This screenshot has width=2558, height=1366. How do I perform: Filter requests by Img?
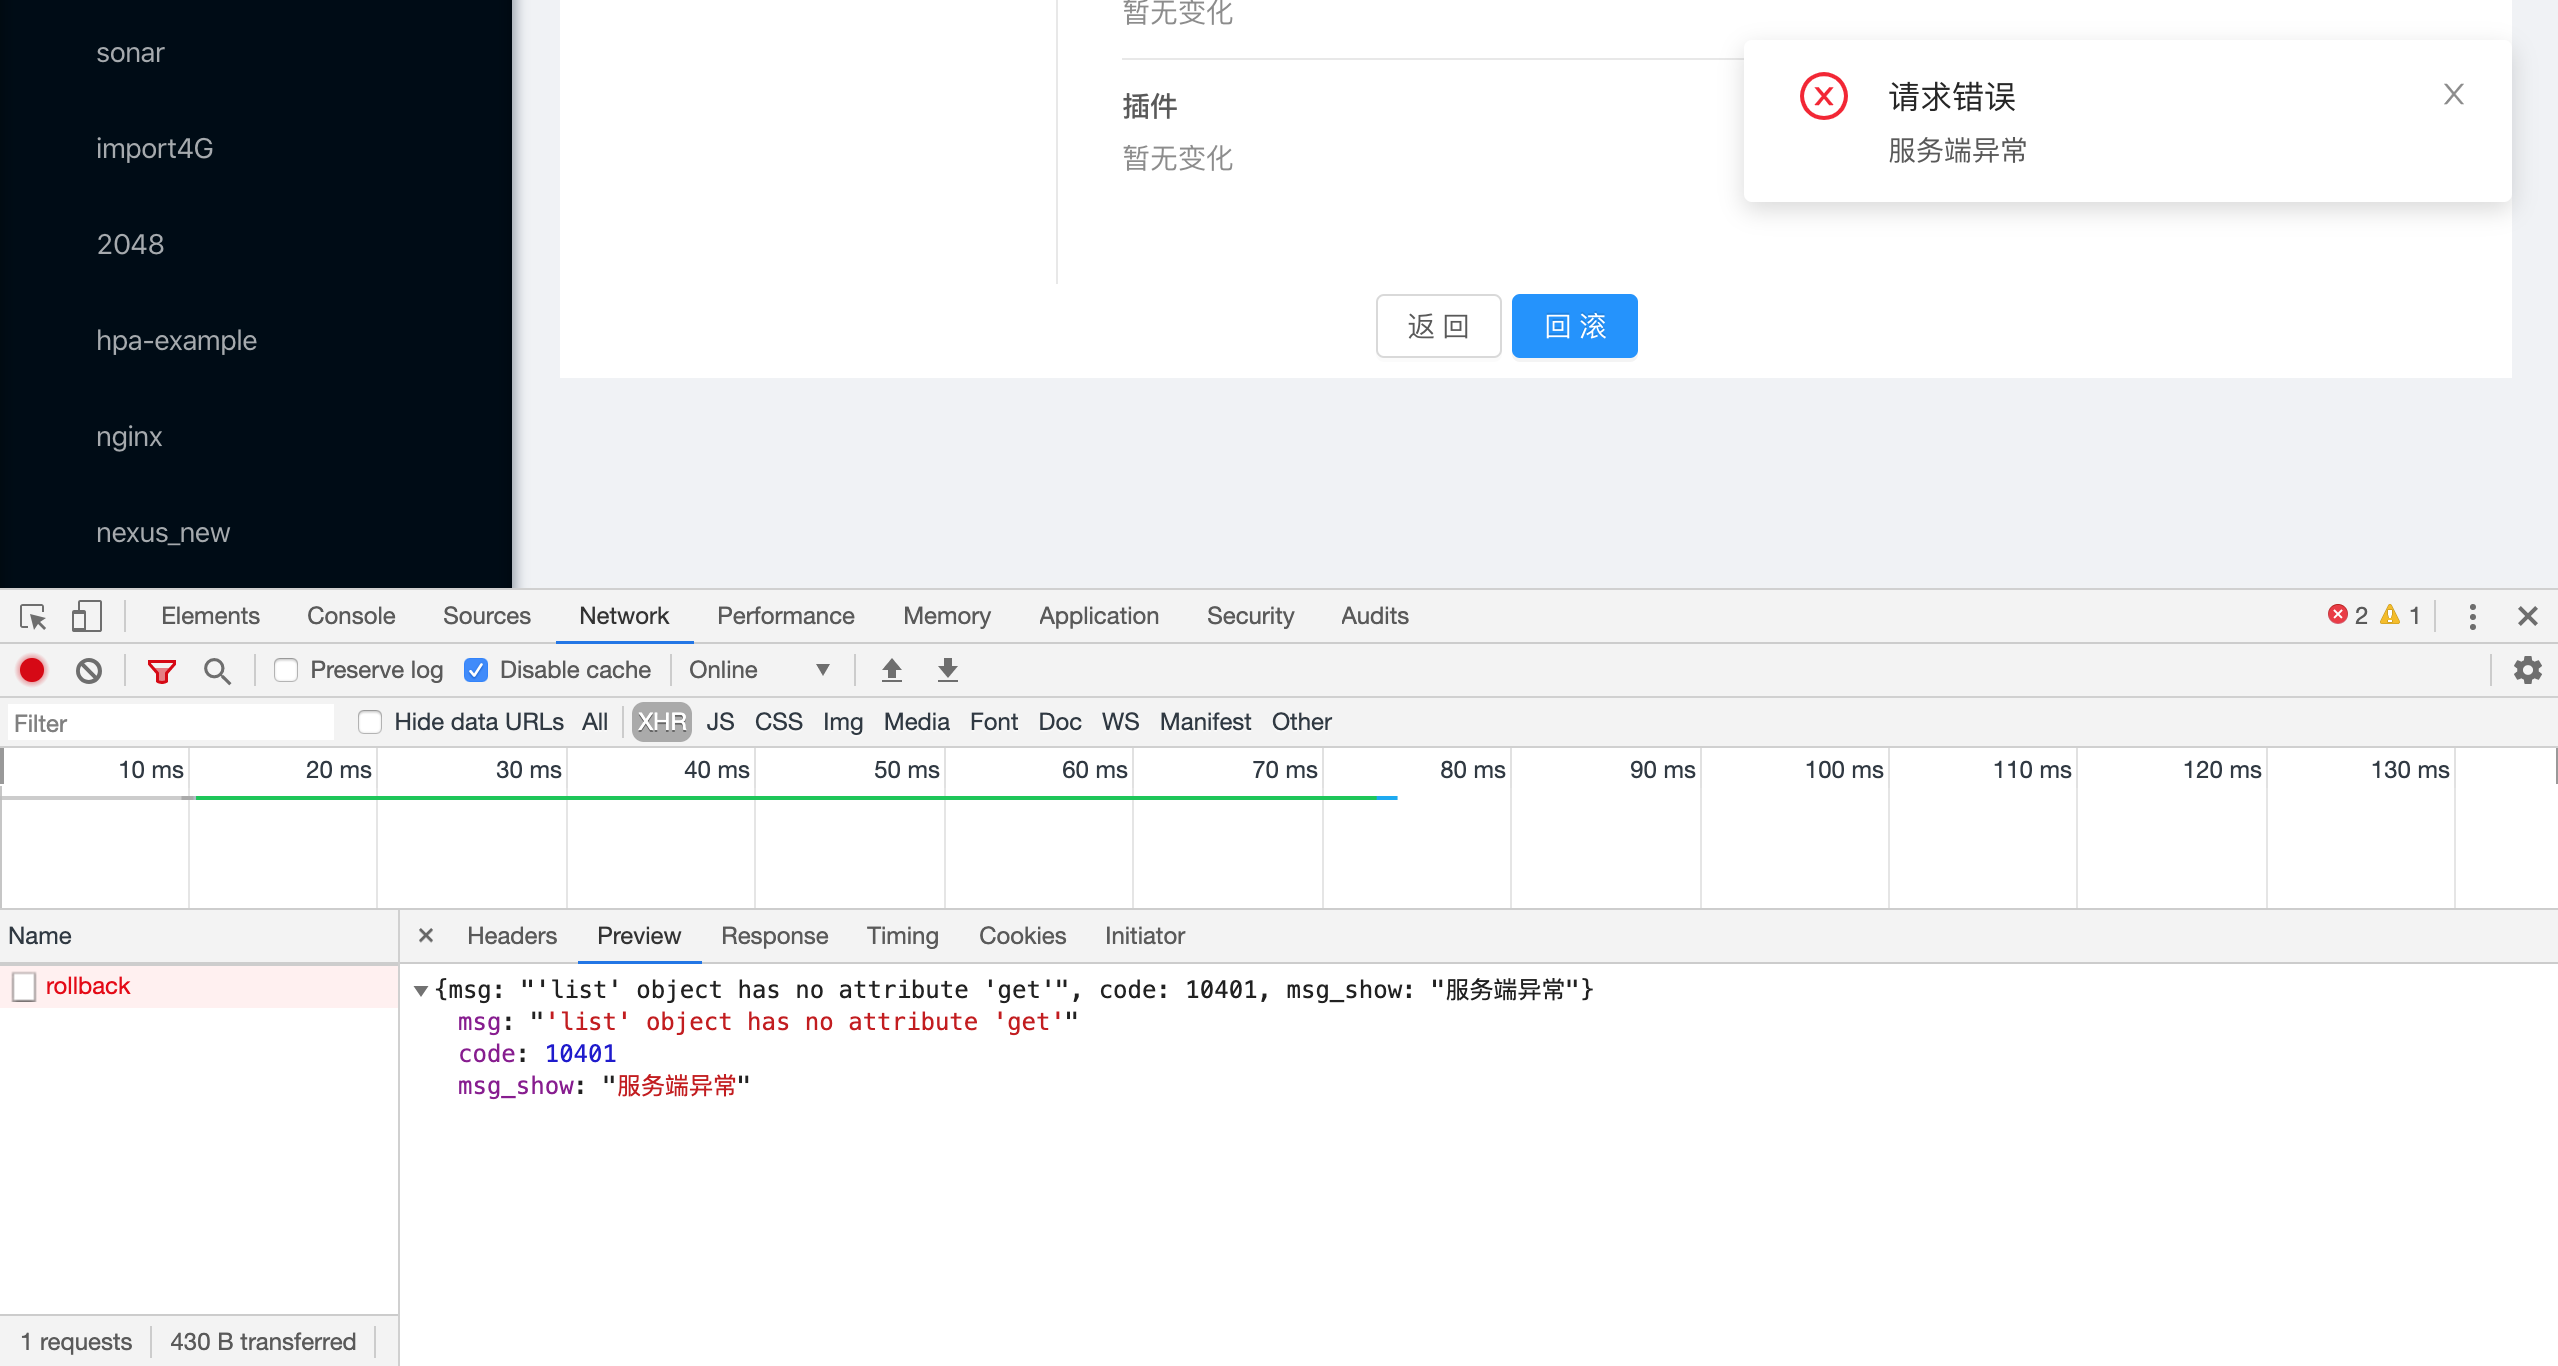843,722
